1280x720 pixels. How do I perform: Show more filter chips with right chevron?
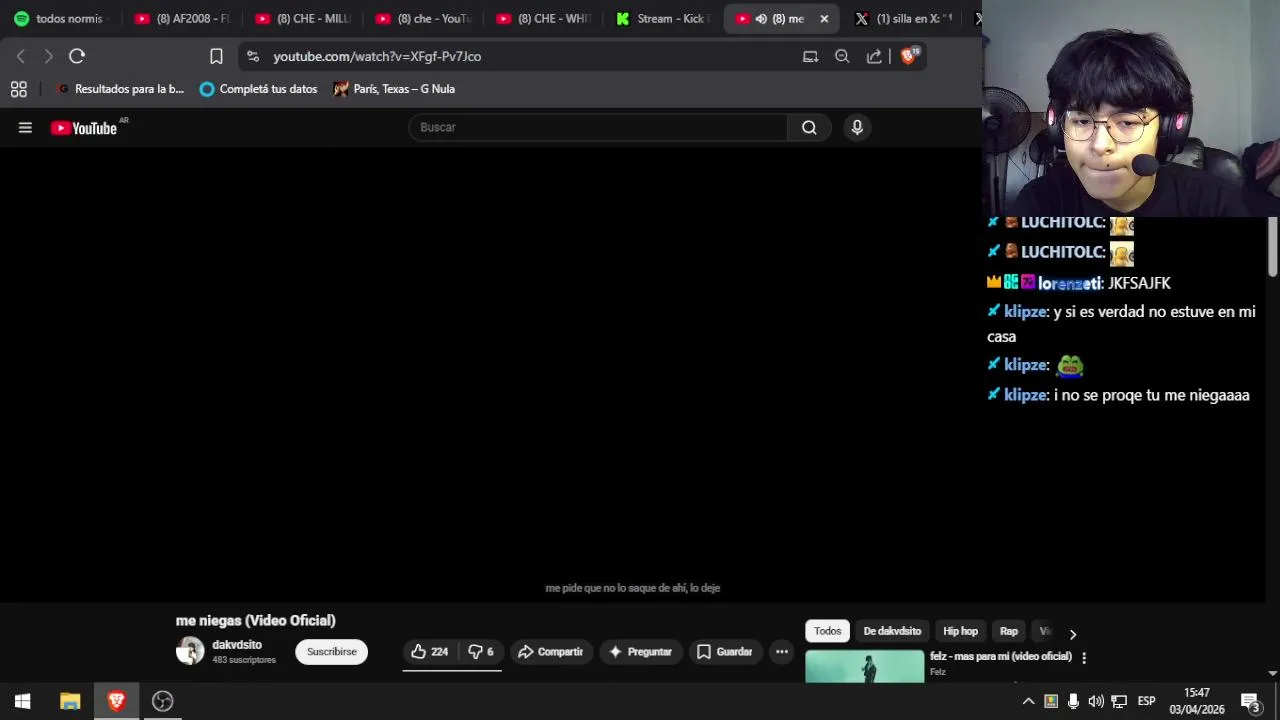[x=1072, y=634]
